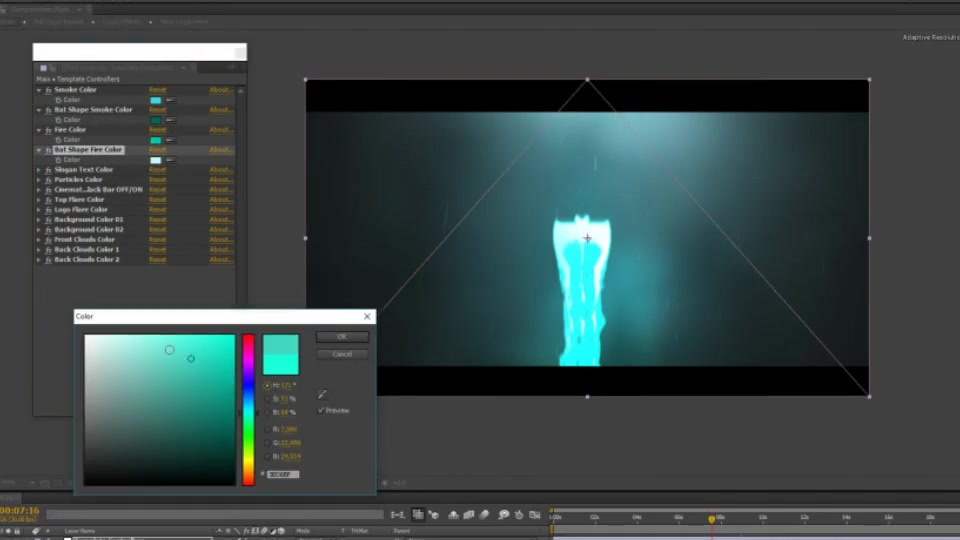Select the Background Color 01 effect
This screenshot has width=960, height=540.
pyautogui.click(x=89, y=219)
